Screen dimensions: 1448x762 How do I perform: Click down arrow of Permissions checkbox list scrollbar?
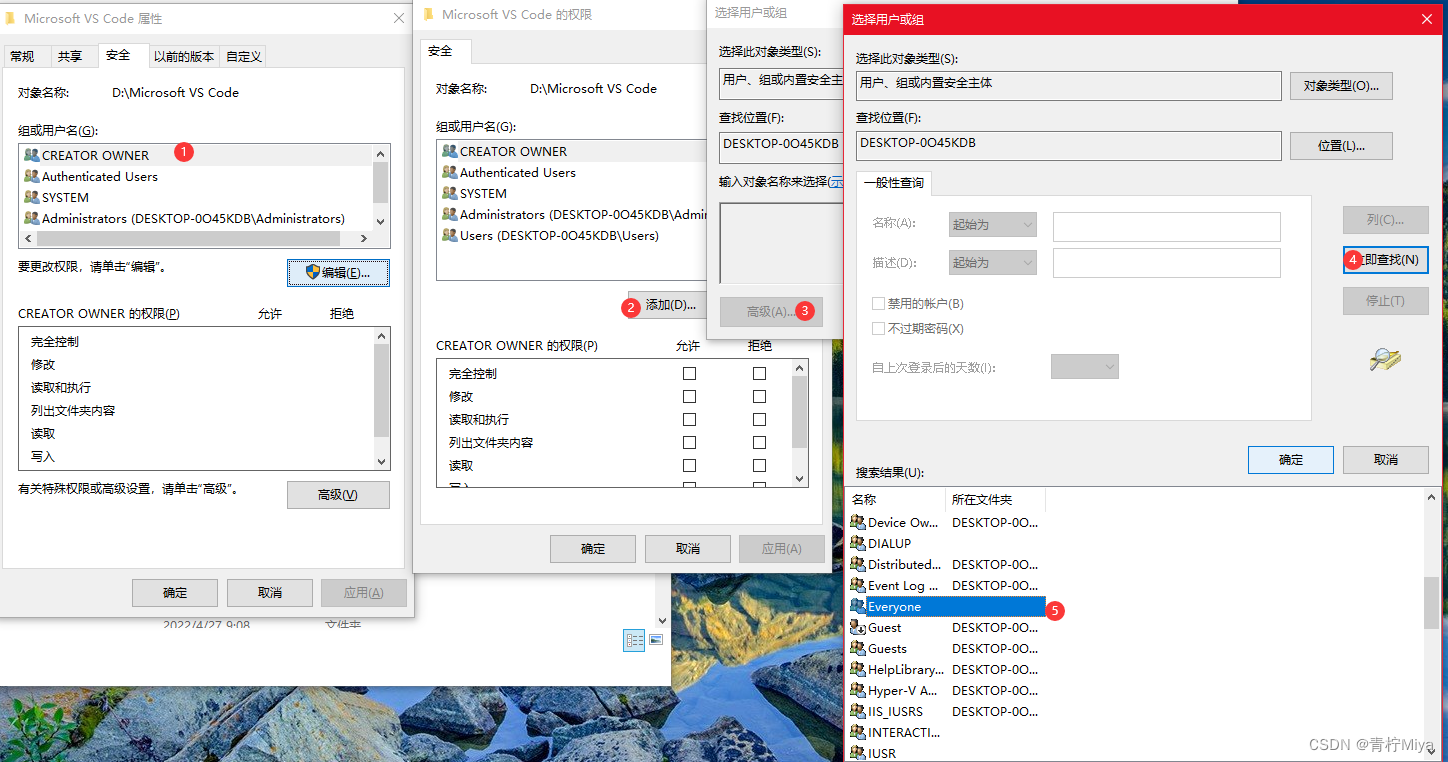[799, 479]
